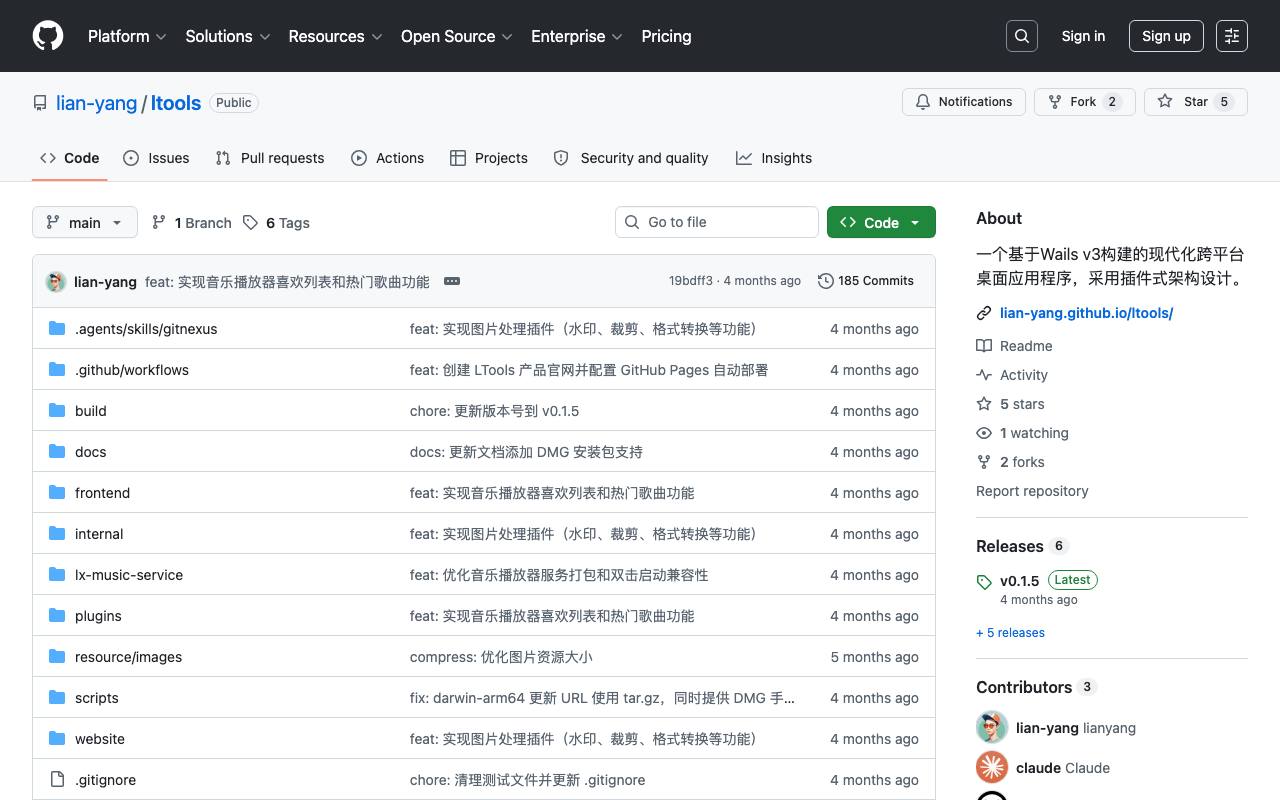Switch to the Actions tab
The width and height of the screenshot is (1280, 800).
[388, 158]
